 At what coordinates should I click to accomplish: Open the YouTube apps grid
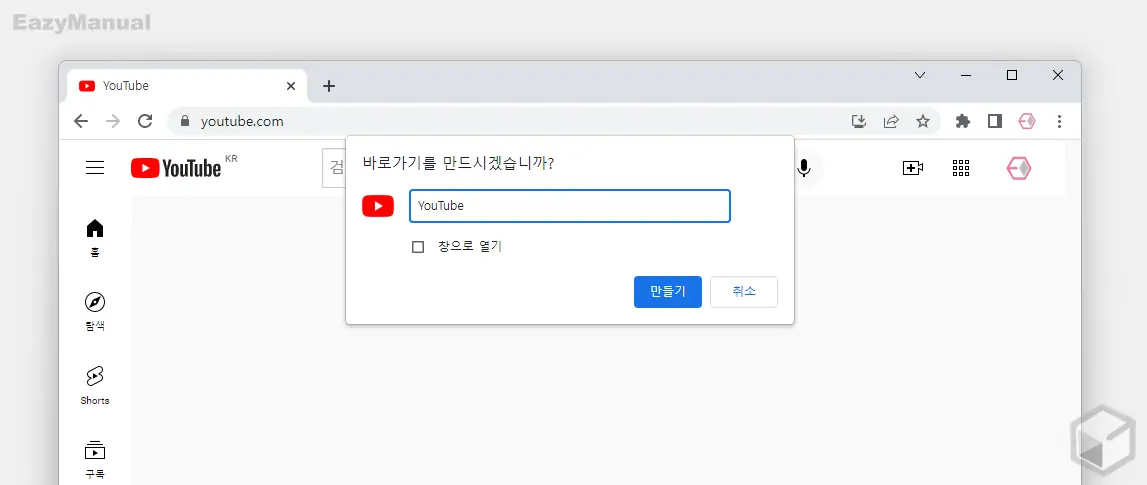(961, 168)
